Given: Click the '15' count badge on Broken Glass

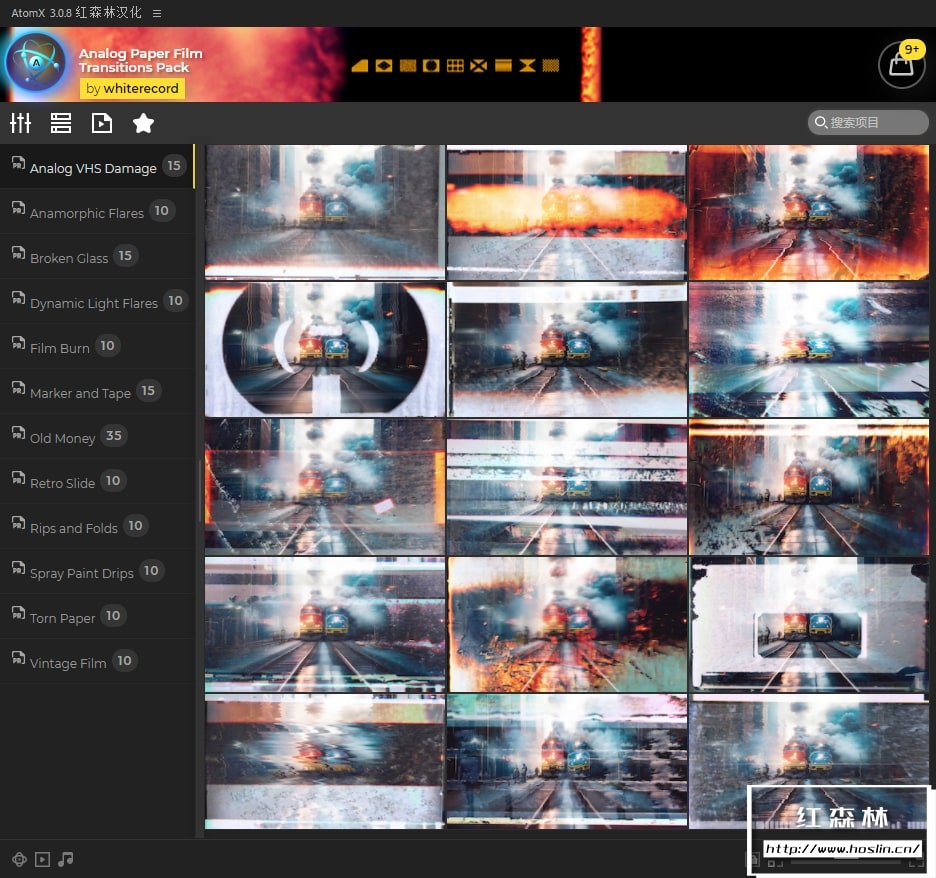Looking at the screenshot, I should pos(125,255).
